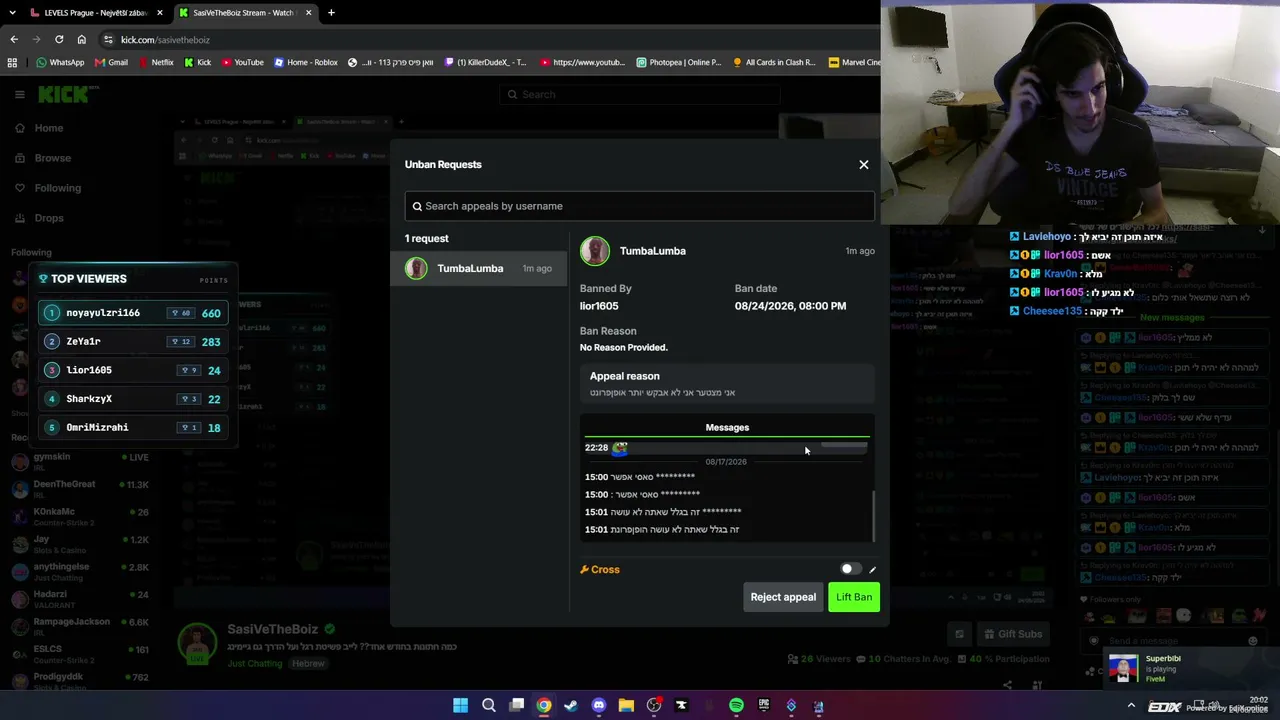1280x720 pixels.
Task: Open the gymskin channel in the sidebar
Action: tap(80, 461)
